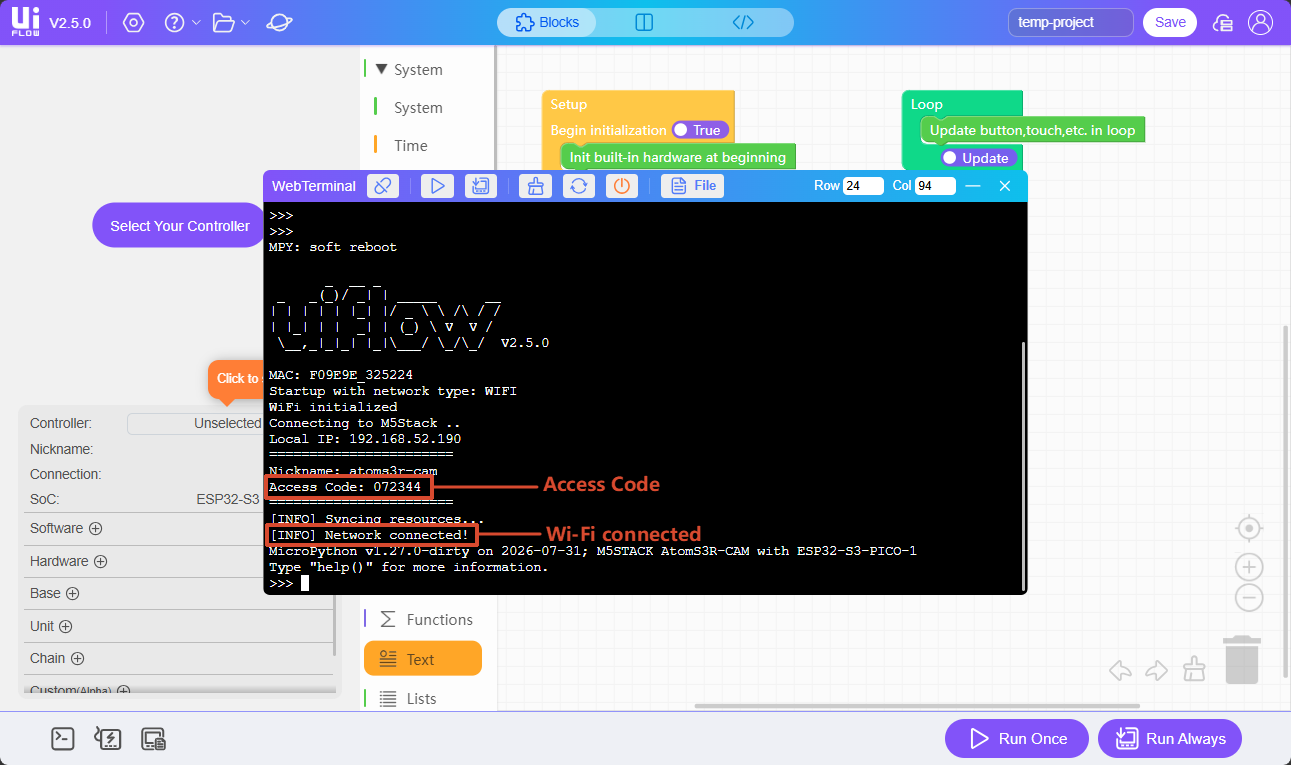Screen dimensions: 1291x765
Task: Click the WebTerminal run play icon
Action: pos(438,186)
